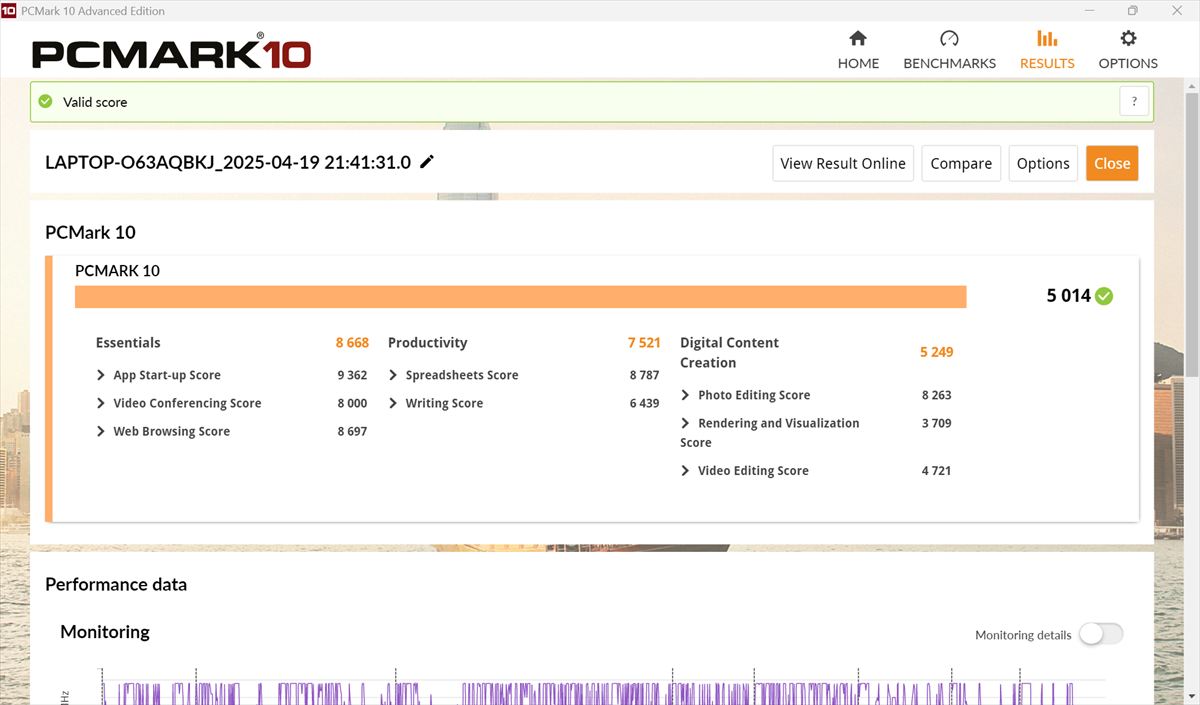Minimize the PCMark 10 window
The height and width of the screenshot is (705, 1200).
[x=1089, y=10]
